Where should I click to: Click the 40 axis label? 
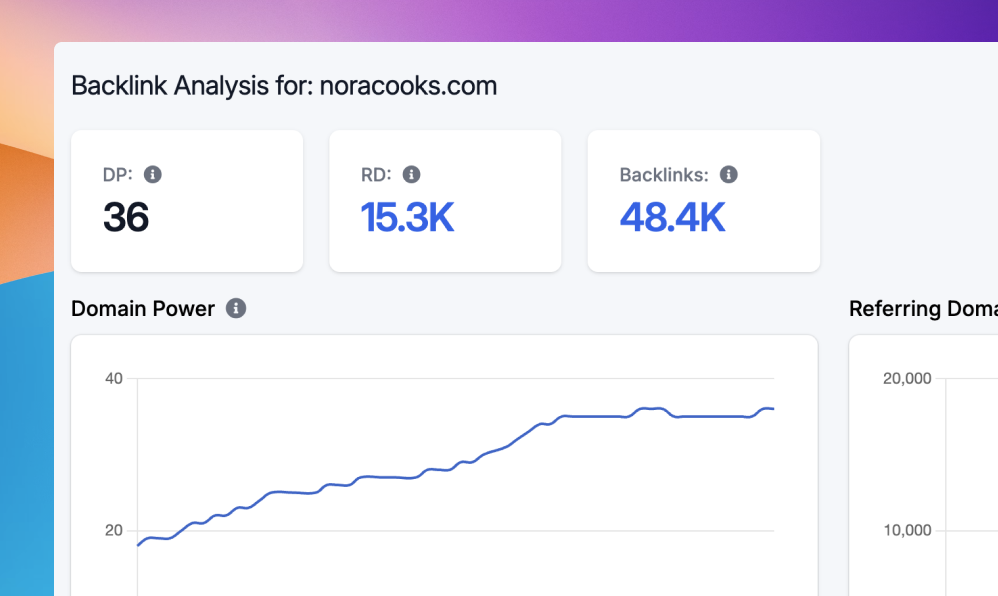point(113,378)
